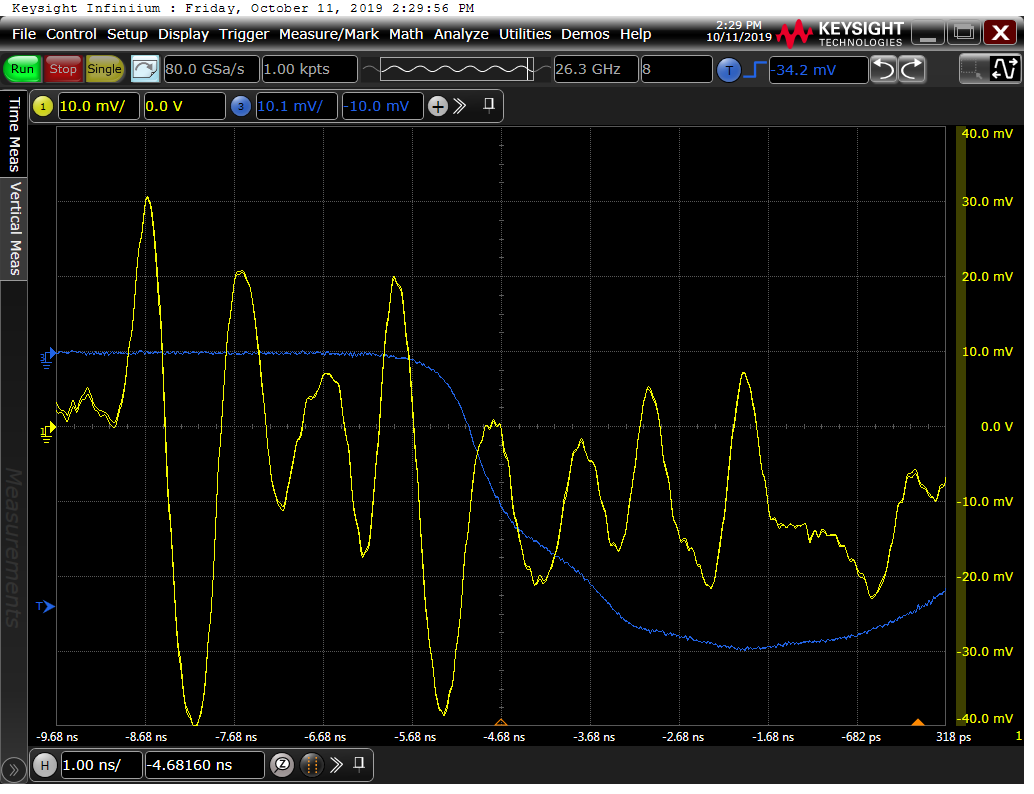Open the Measure/Mark menu
The width and height of the screenshot is (1034, 794).
tap(328, 34)
